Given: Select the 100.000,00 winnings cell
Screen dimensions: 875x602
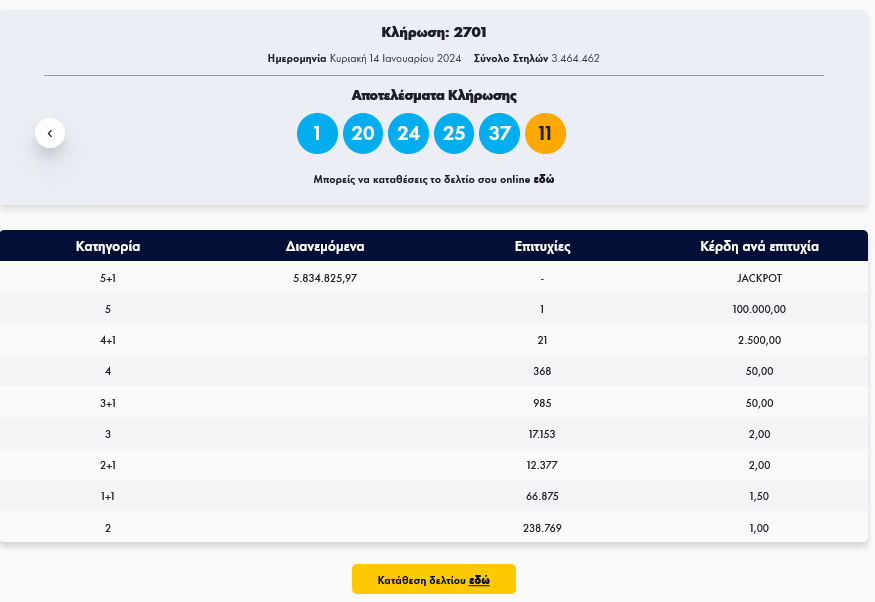Looking at the screenshot, I should coord(759,309).
